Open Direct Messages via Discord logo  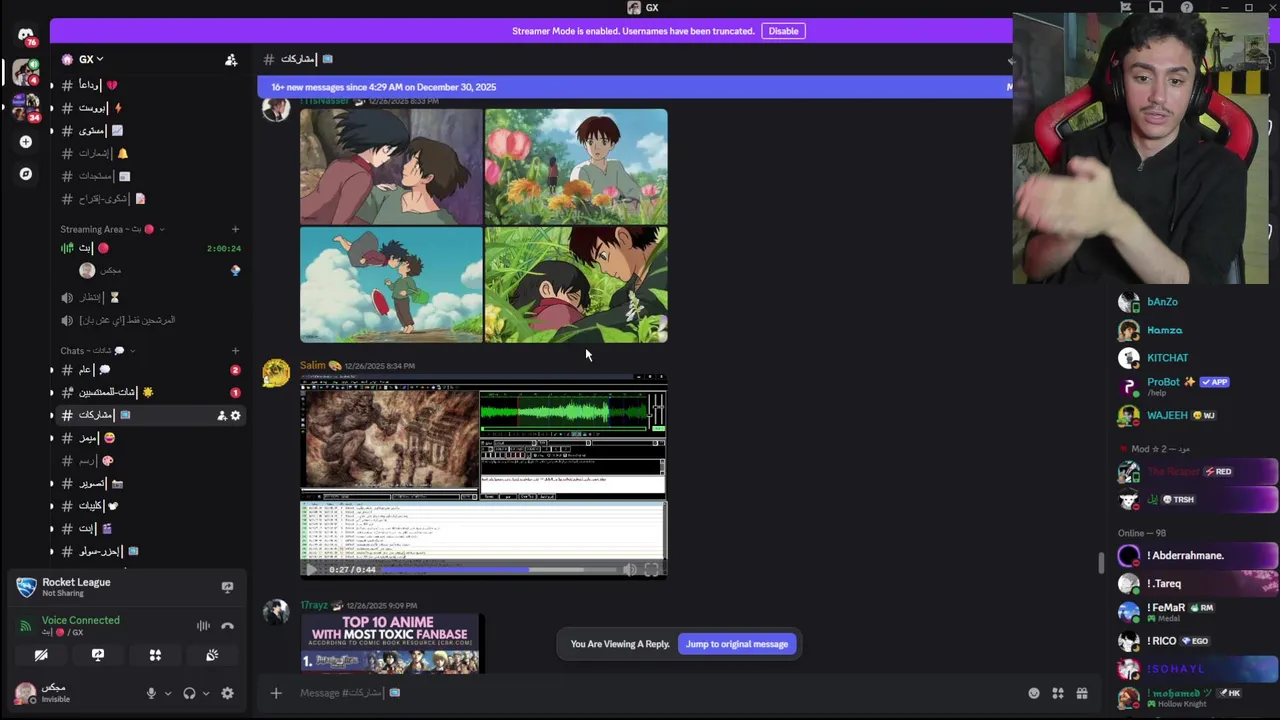[25, 37]
